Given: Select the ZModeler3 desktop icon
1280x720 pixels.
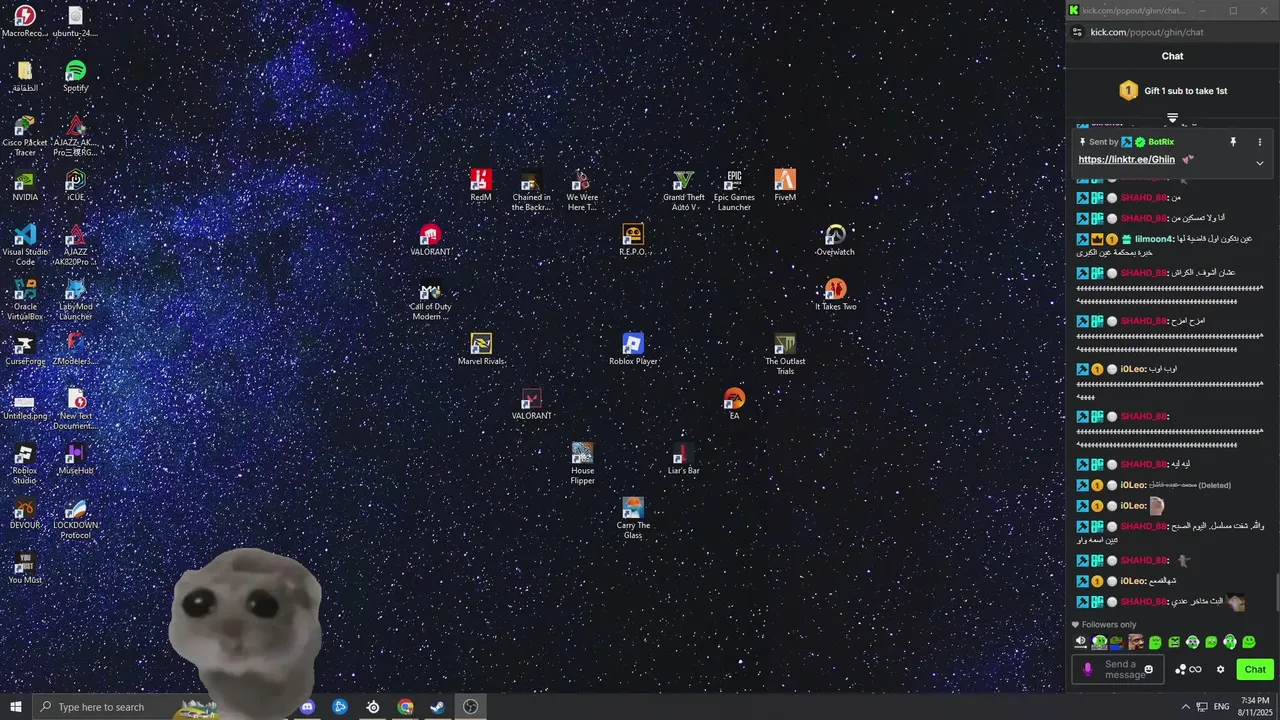Looking at the screenshot, I should pos(75,350).
